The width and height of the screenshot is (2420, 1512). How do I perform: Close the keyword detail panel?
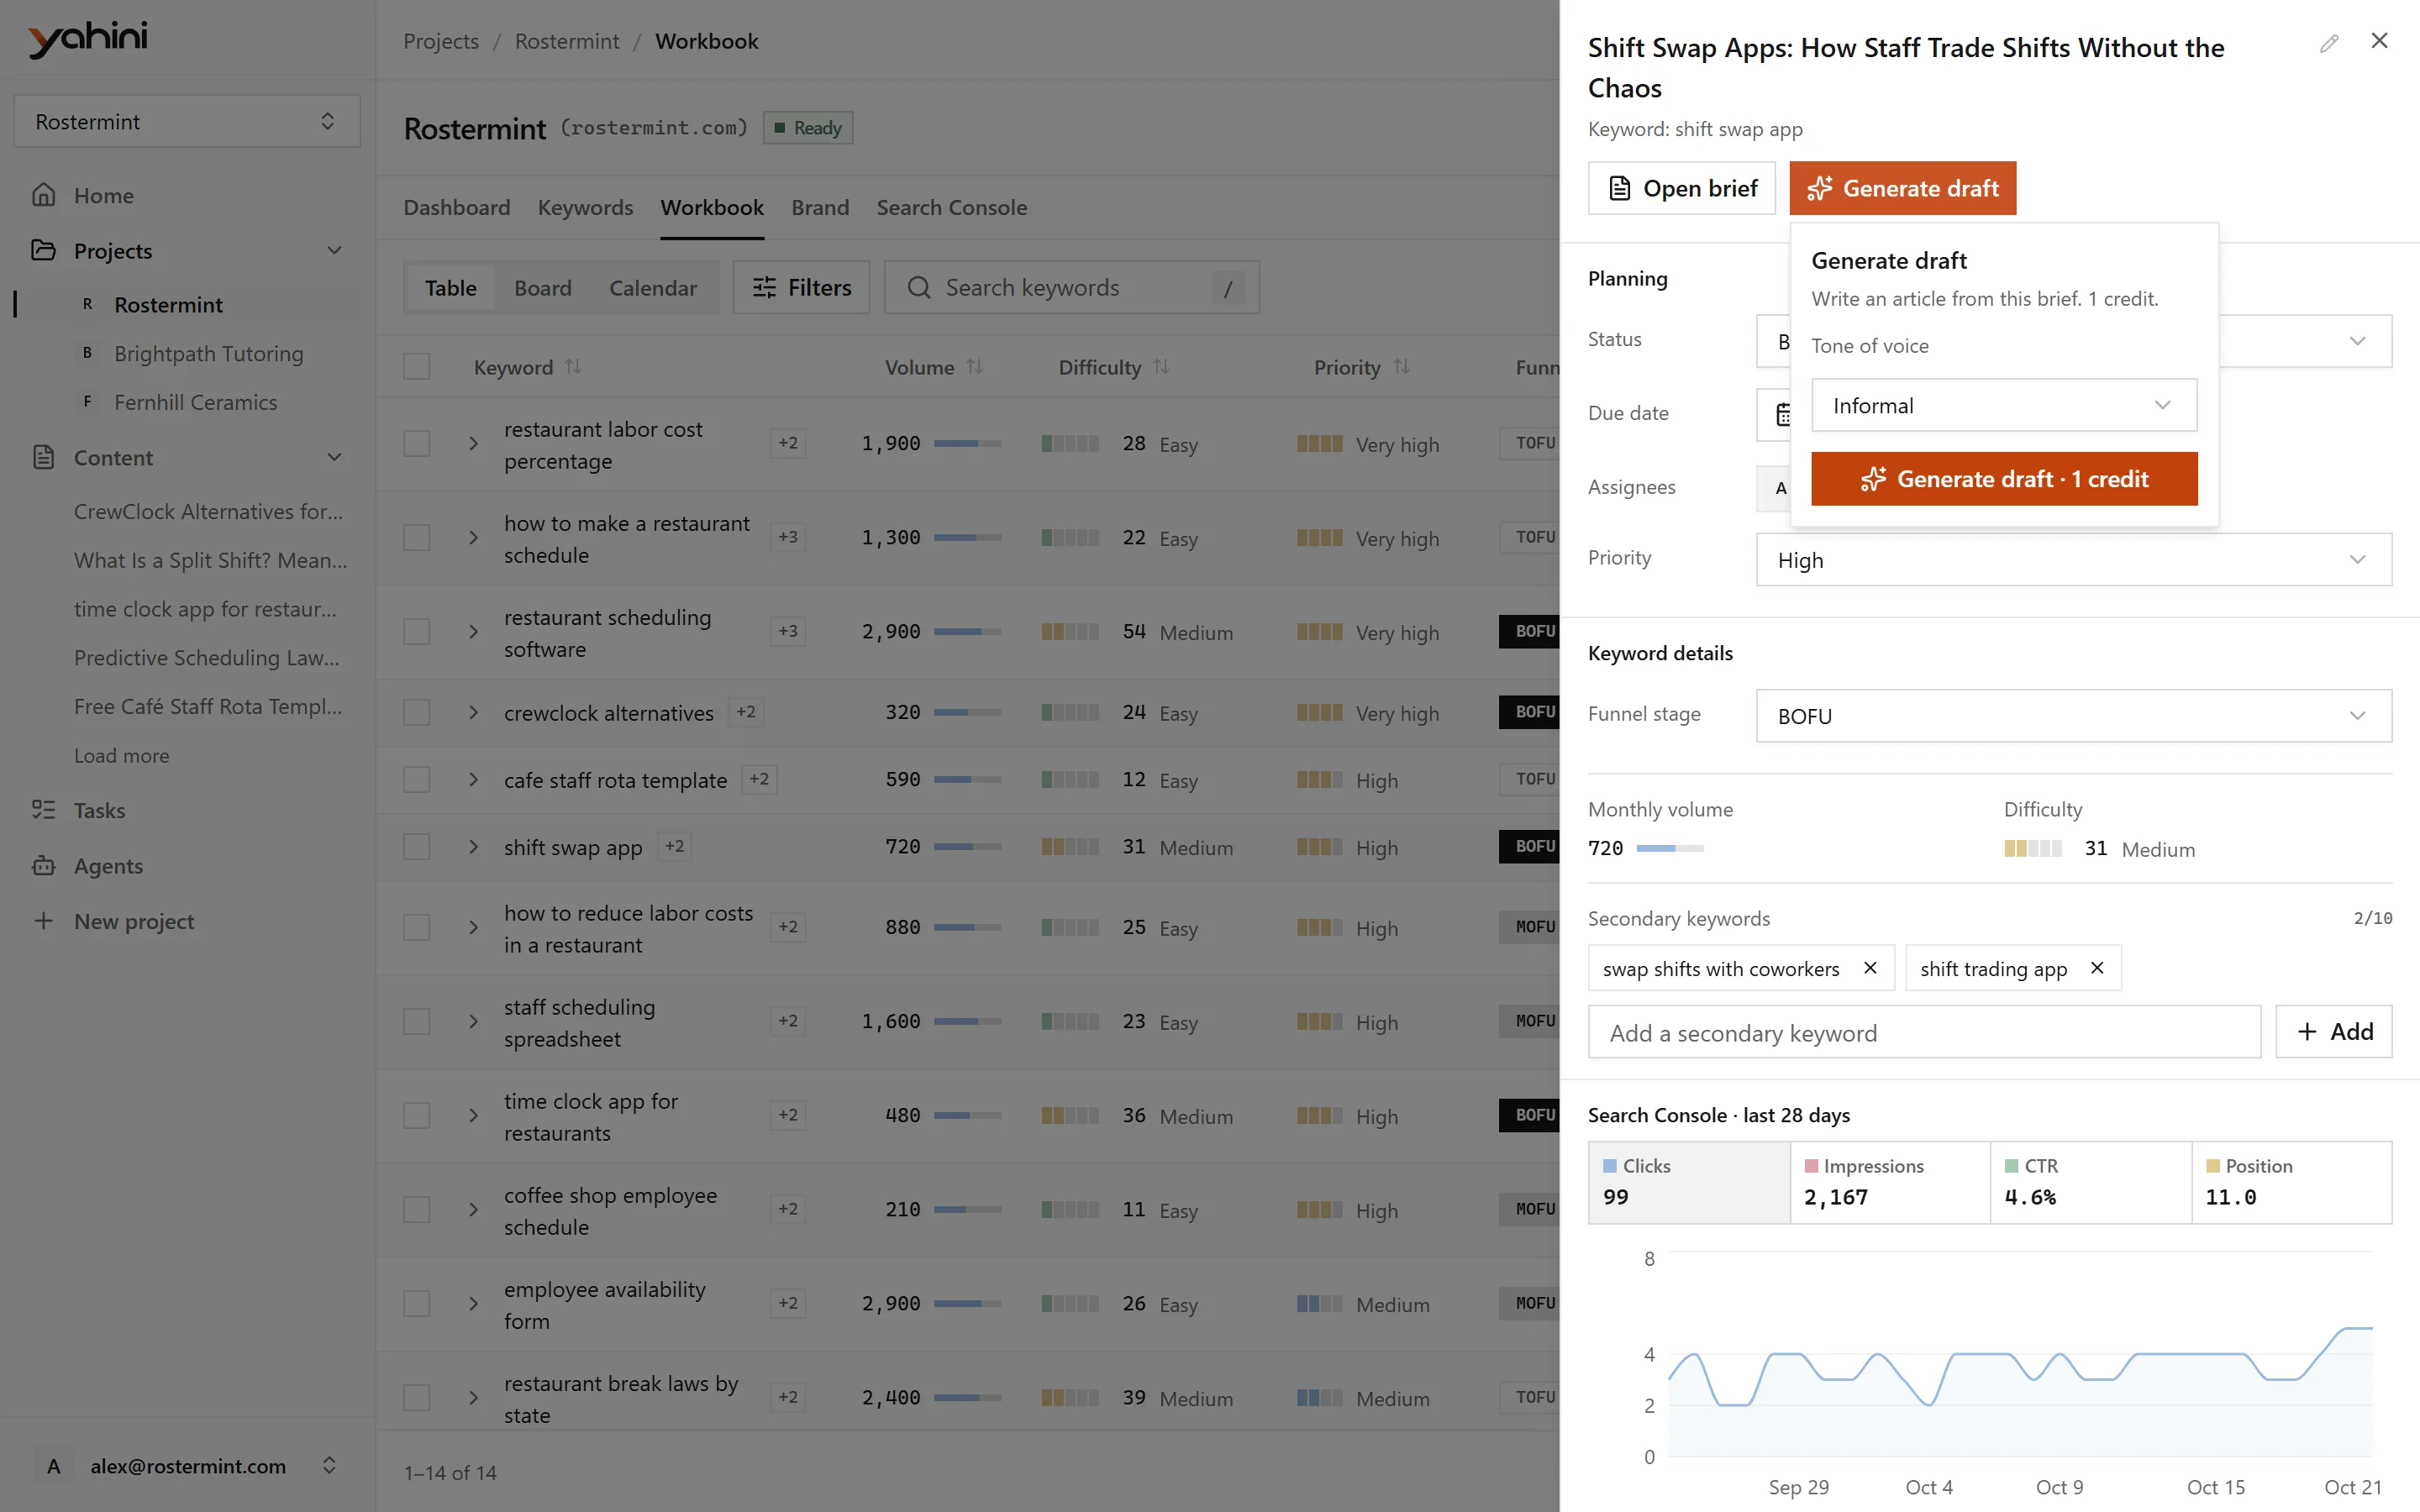click(x=2380, y=40)
